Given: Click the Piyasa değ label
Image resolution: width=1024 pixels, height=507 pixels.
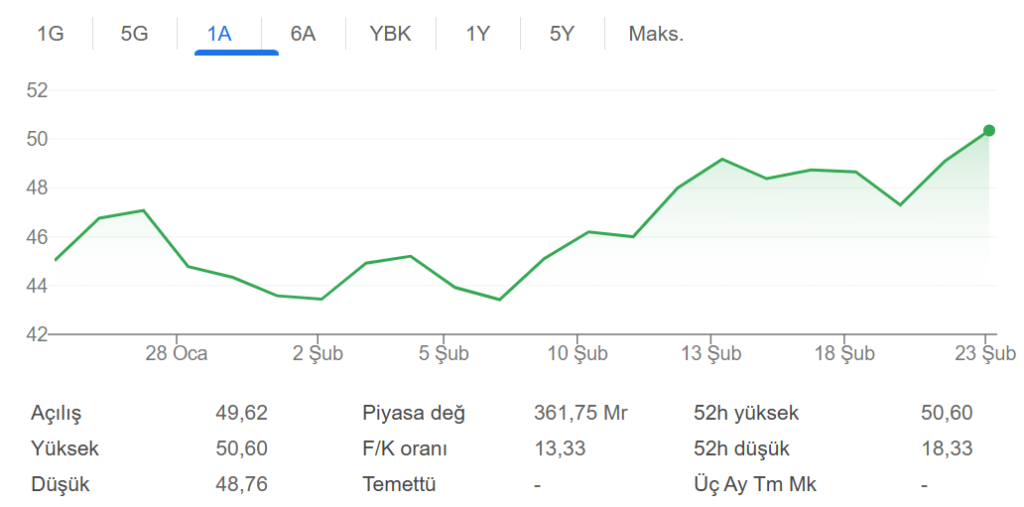Looking at the screenshot, I should [414, 413].
